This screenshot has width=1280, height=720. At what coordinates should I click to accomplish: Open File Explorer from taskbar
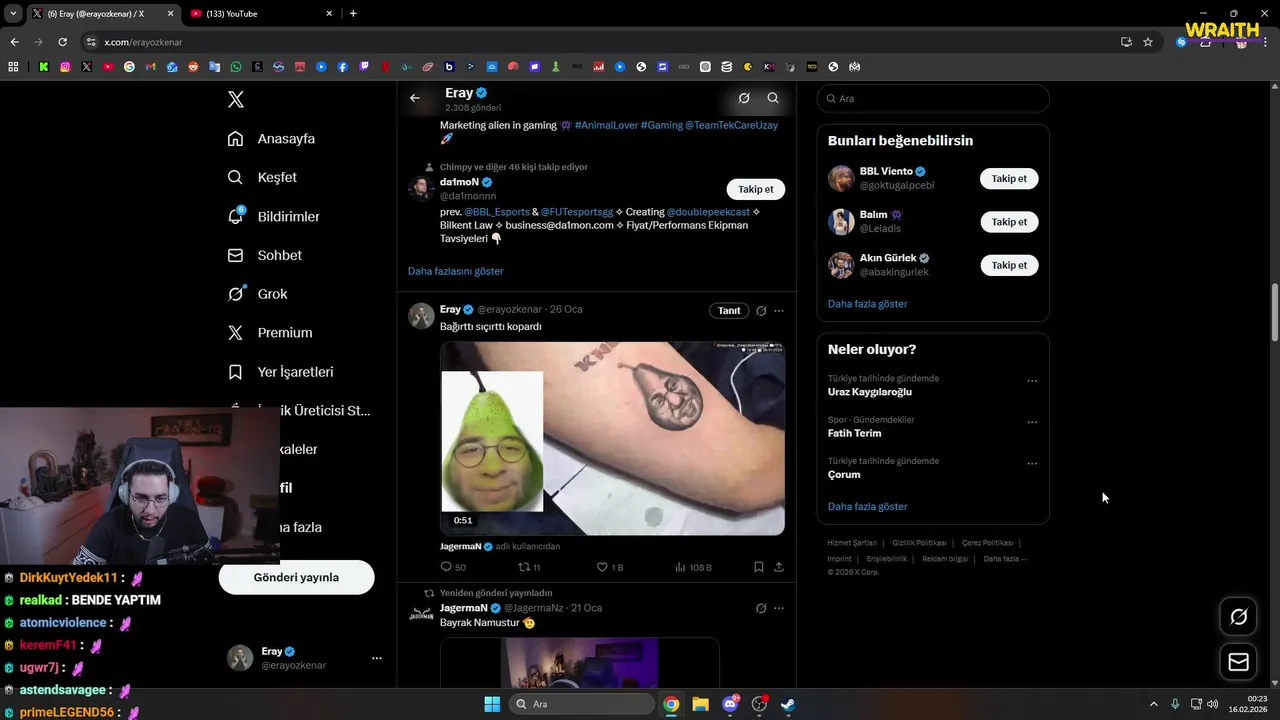point(700,704)
